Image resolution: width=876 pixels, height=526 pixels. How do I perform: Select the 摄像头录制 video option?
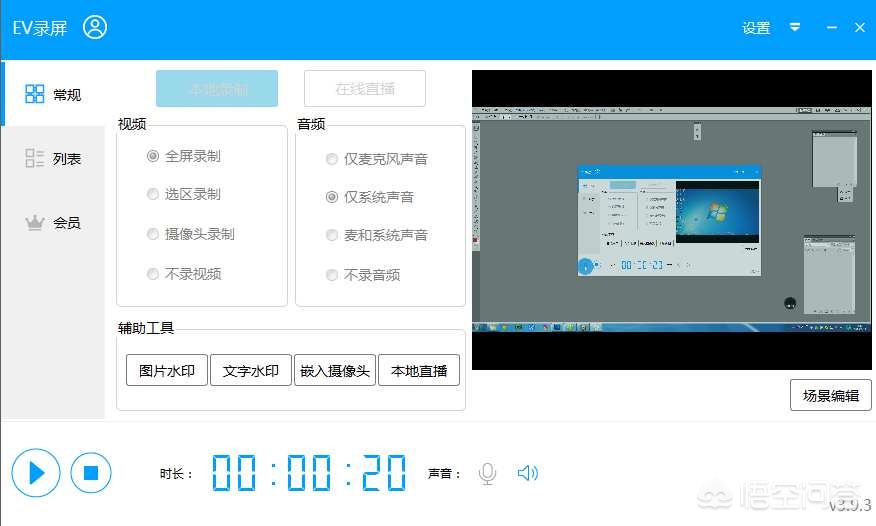tap(191, 233)
